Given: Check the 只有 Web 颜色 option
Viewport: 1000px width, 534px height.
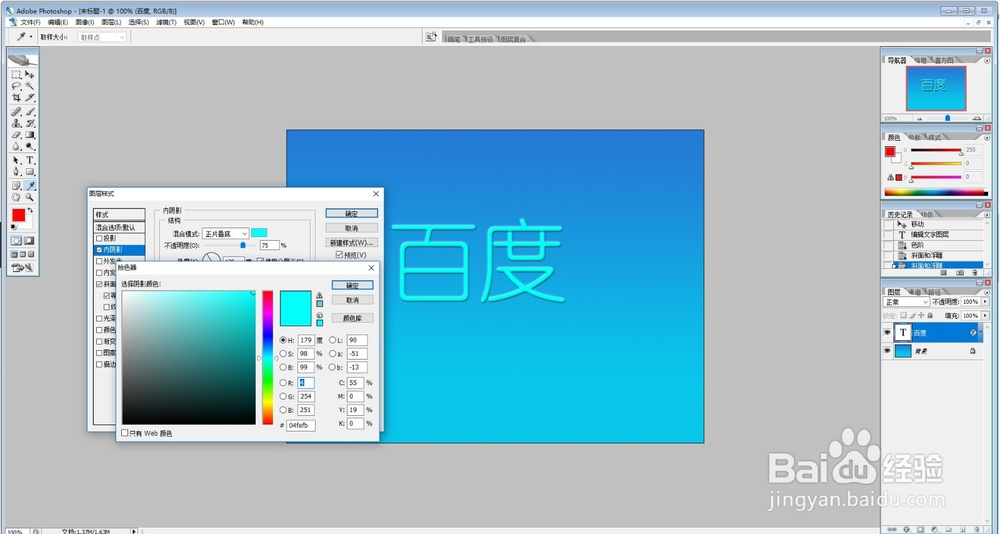Looking at the screenshot, I should pos(124,433).
